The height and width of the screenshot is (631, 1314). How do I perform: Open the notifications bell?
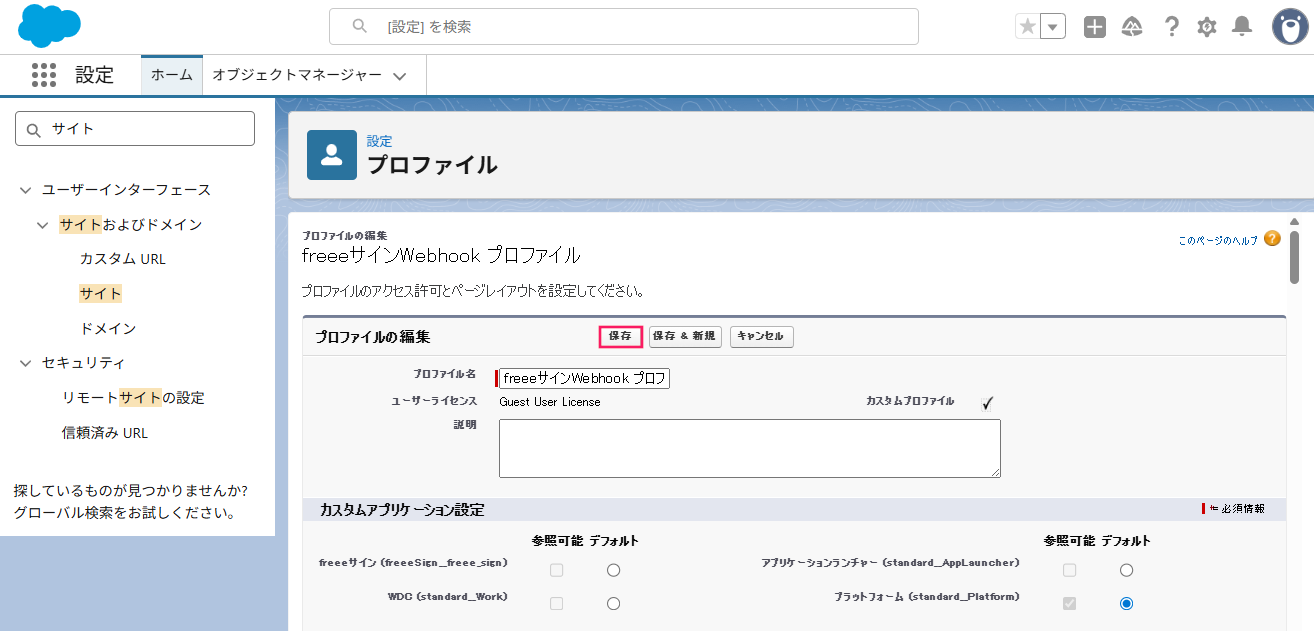coord(1242,27)
